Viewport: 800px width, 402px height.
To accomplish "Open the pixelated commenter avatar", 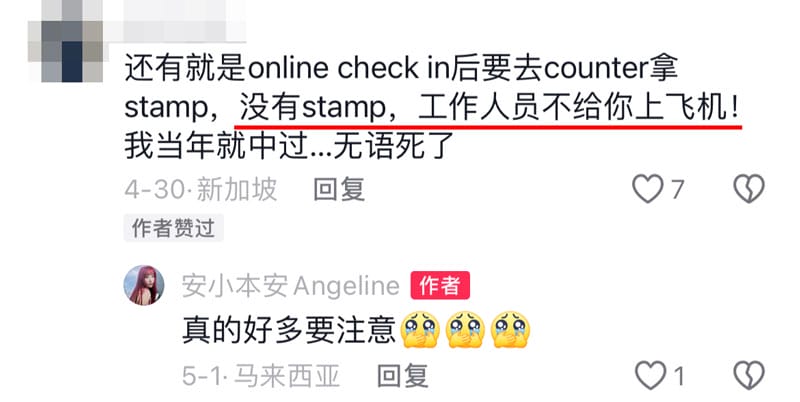I will 66,42.
